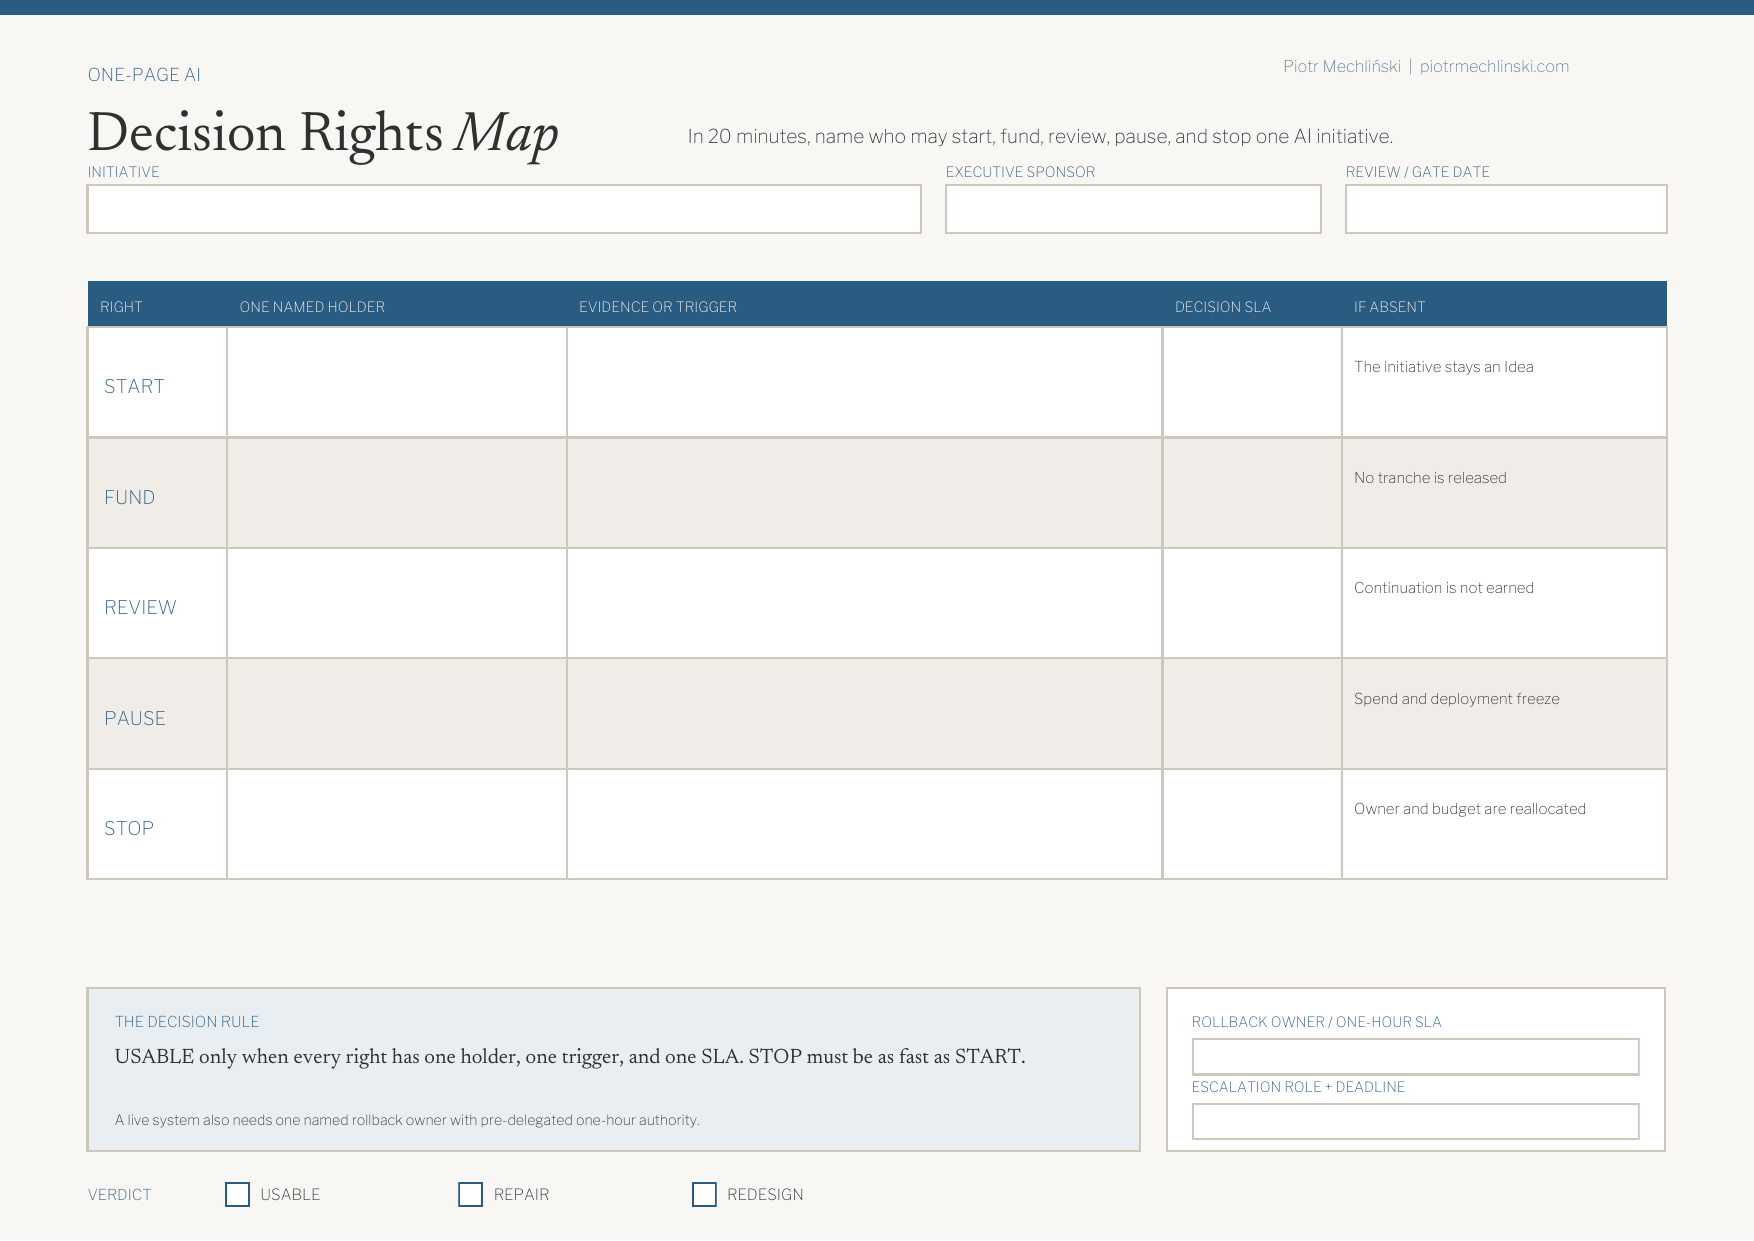Click the 'In 20 minutes' subtitle text

(x=1040, y=136)
